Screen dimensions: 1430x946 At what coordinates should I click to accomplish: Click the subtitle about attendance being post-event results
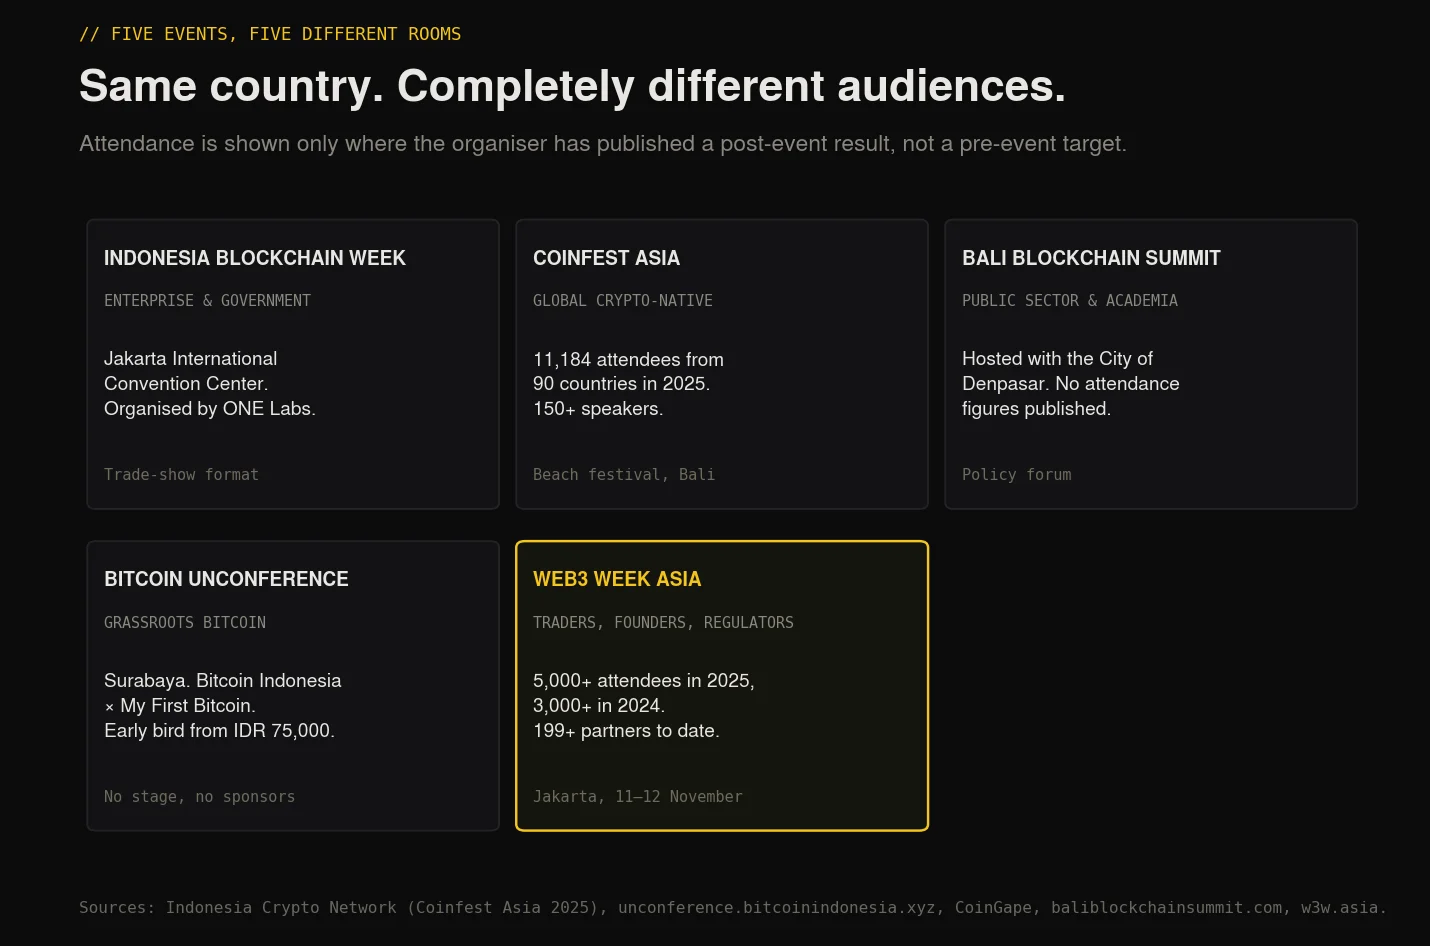tap(603, 144)
